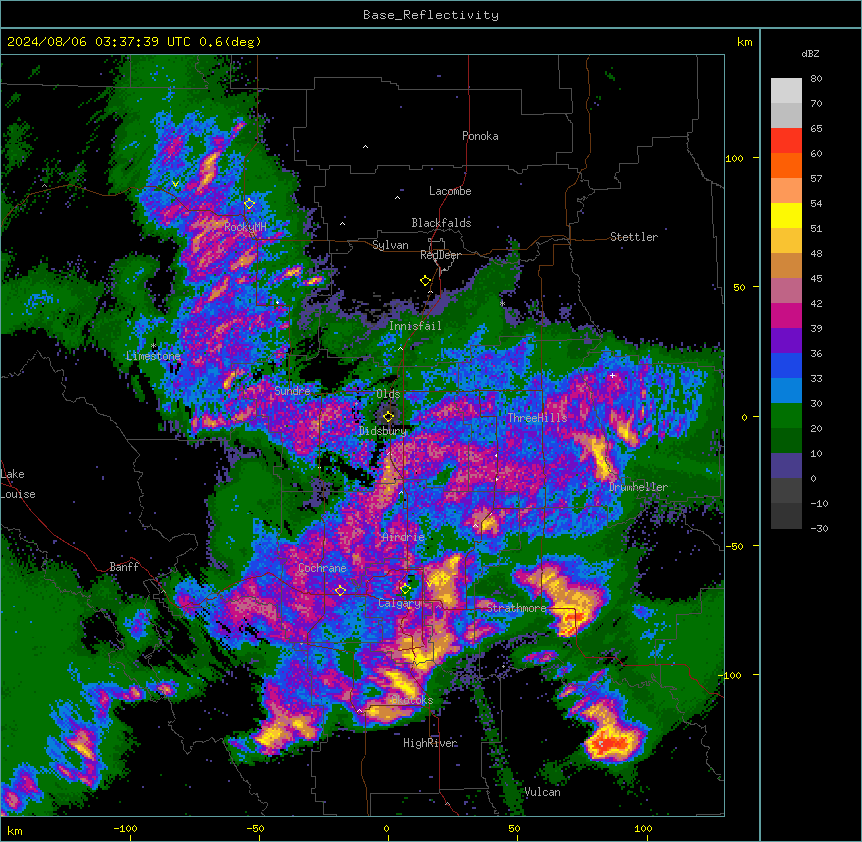Screen dimensions: 862x842
Task: Click the Sundre label
Action: point(292,391)
